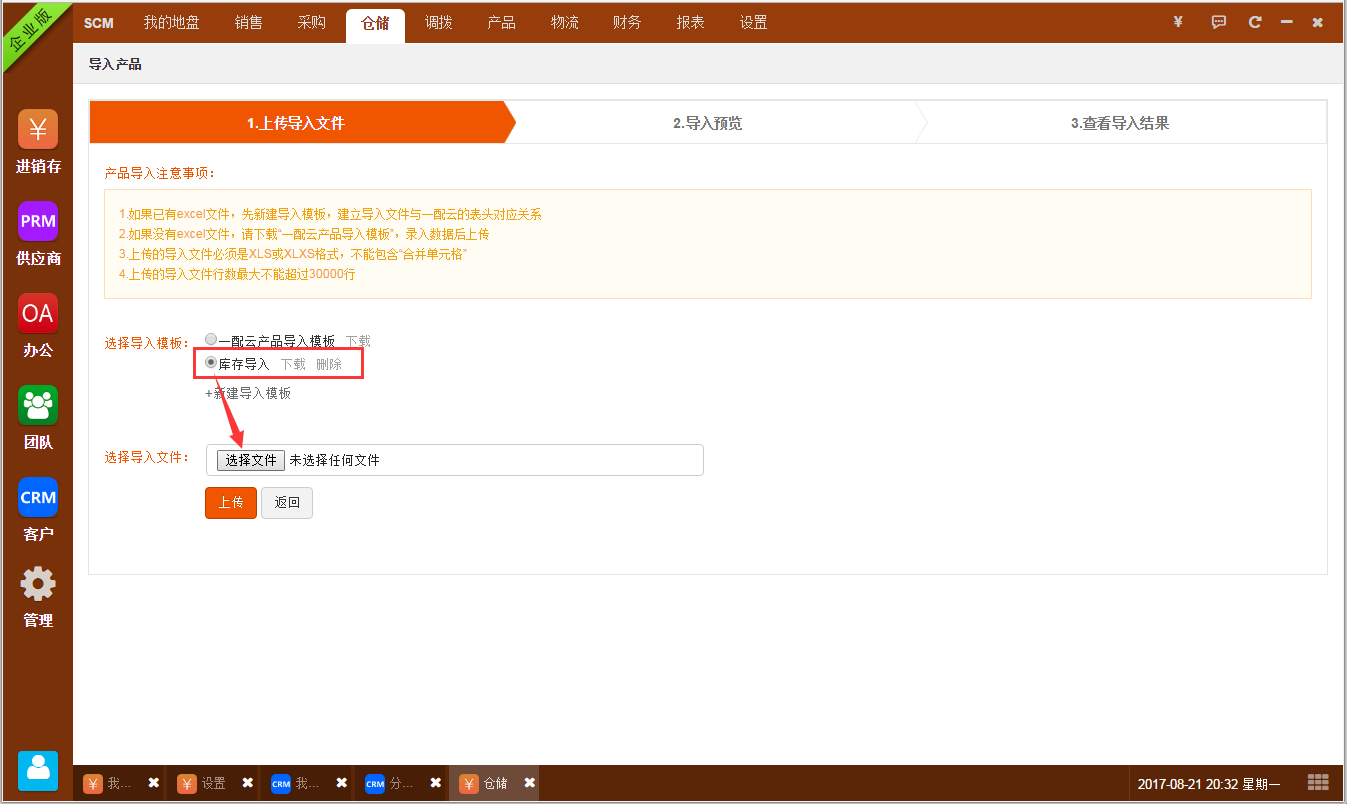Image resolution: width=1347 pixels, height=804 pixels.
Task: Select the 库存导入 template radio button
Action: (x=211, y=363)
